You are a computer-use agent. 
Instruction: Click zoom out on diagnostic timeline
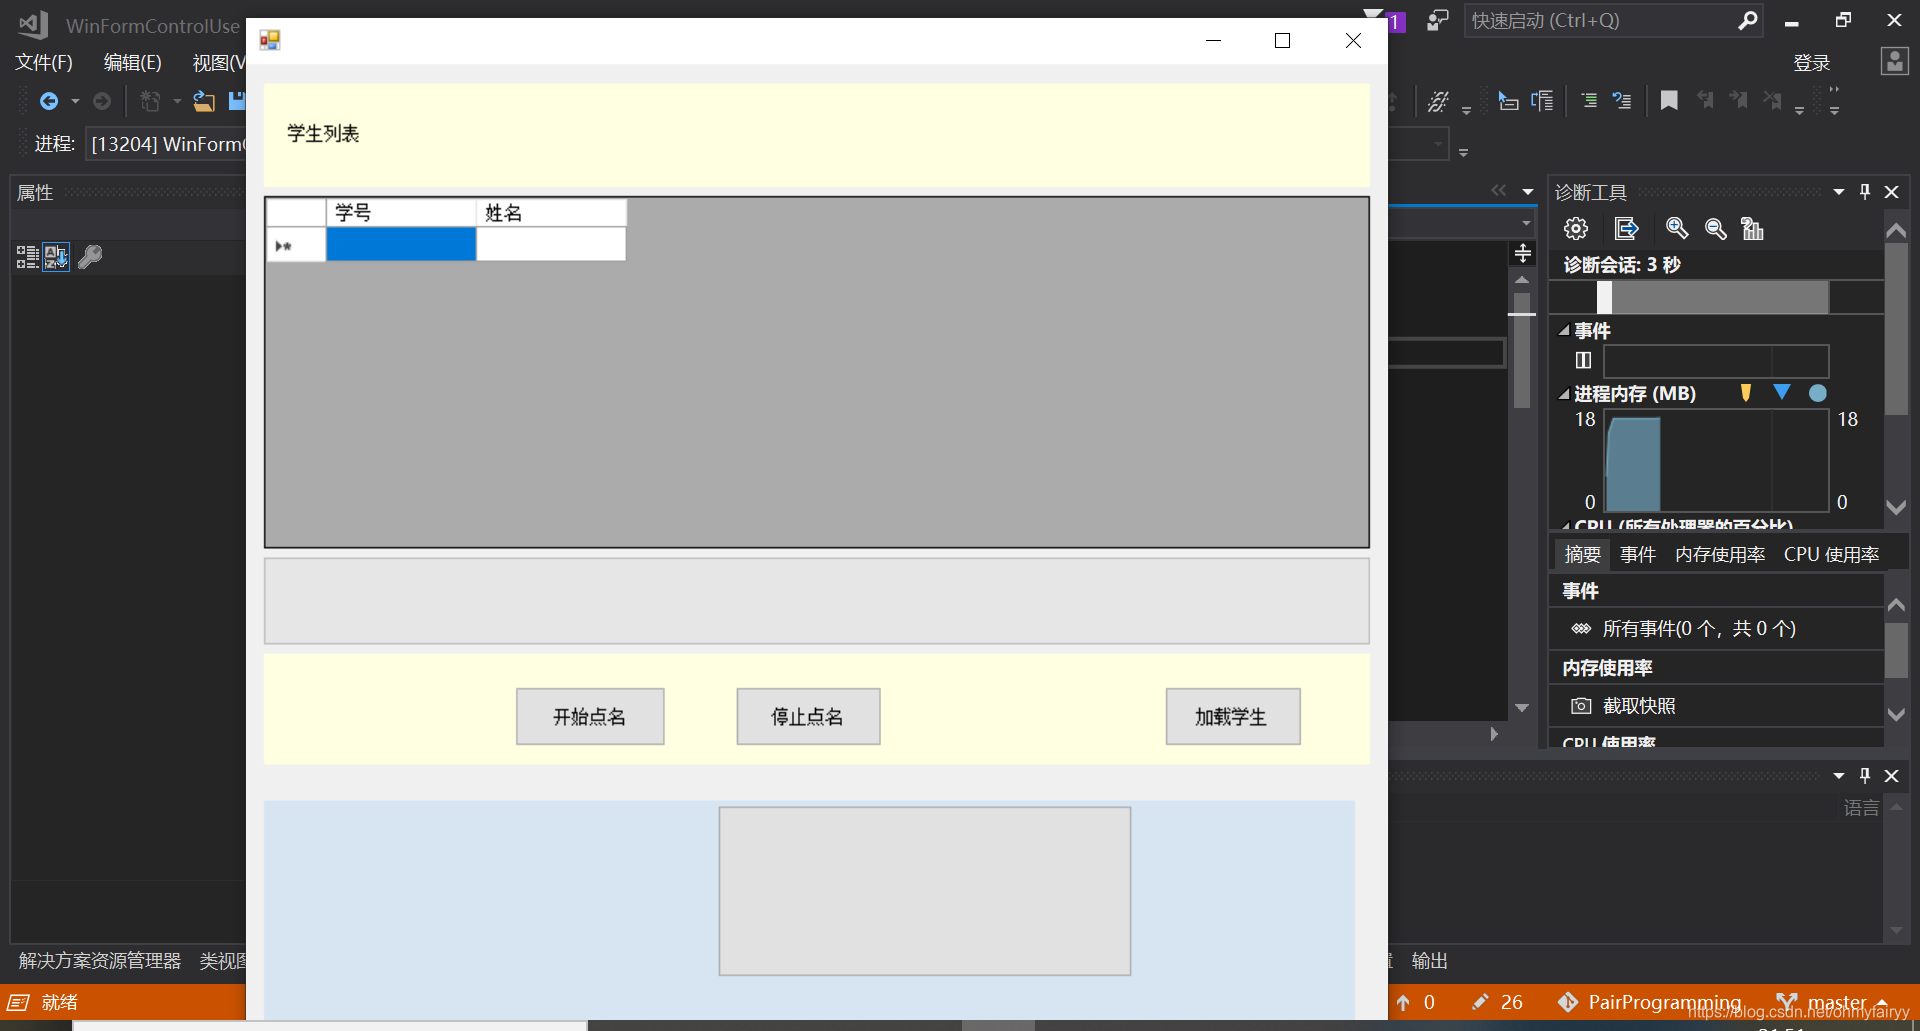point(1716,229)
